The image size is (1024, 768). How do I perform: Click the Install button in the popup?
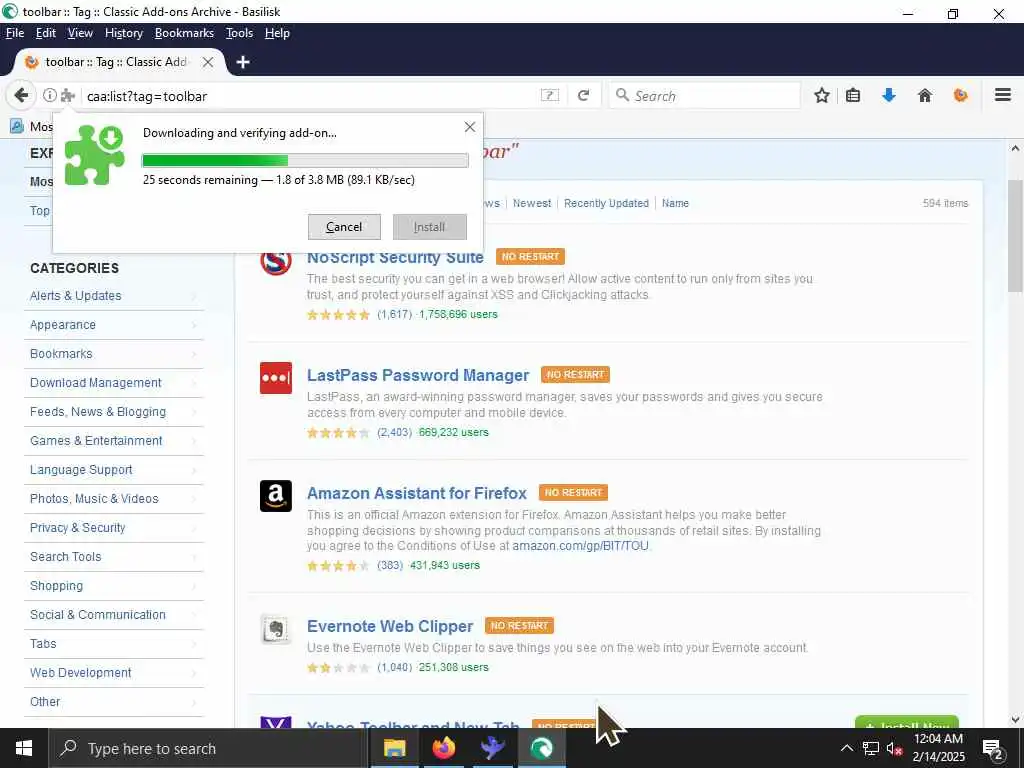pos(430,227)
